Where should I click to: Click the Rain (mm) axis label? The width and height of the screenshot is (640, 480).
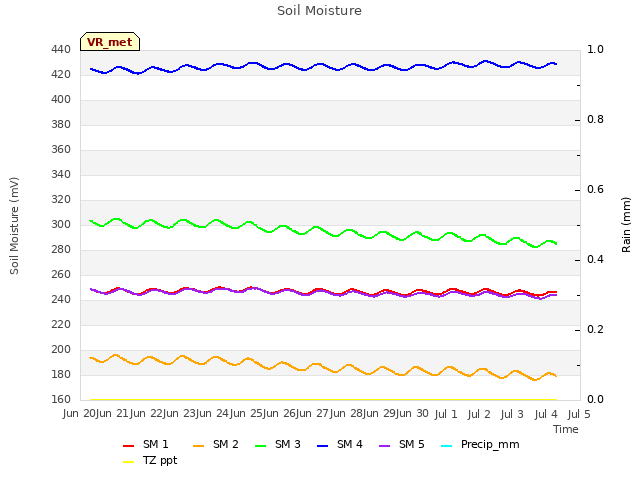[x=626, y=225]
